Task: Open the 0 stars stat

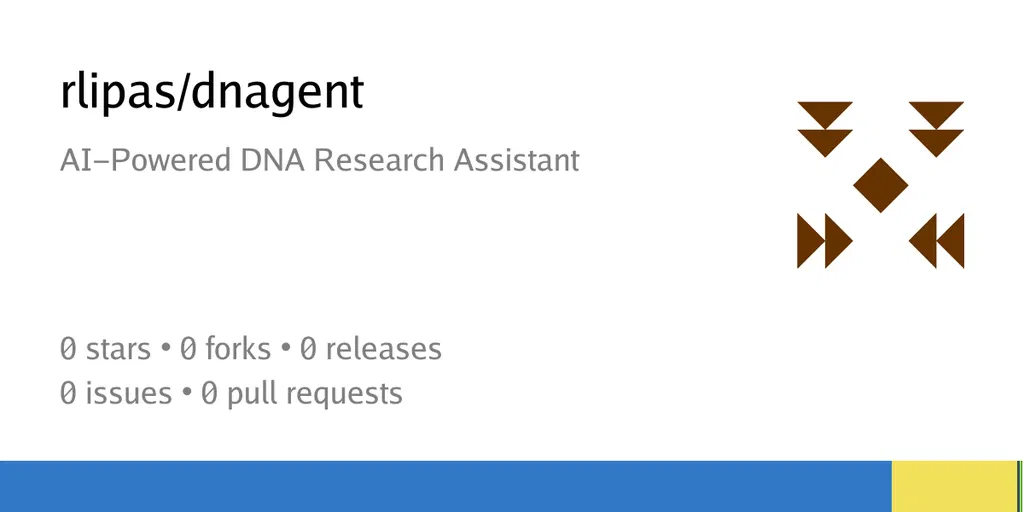Action: click(x=105, y=349)
